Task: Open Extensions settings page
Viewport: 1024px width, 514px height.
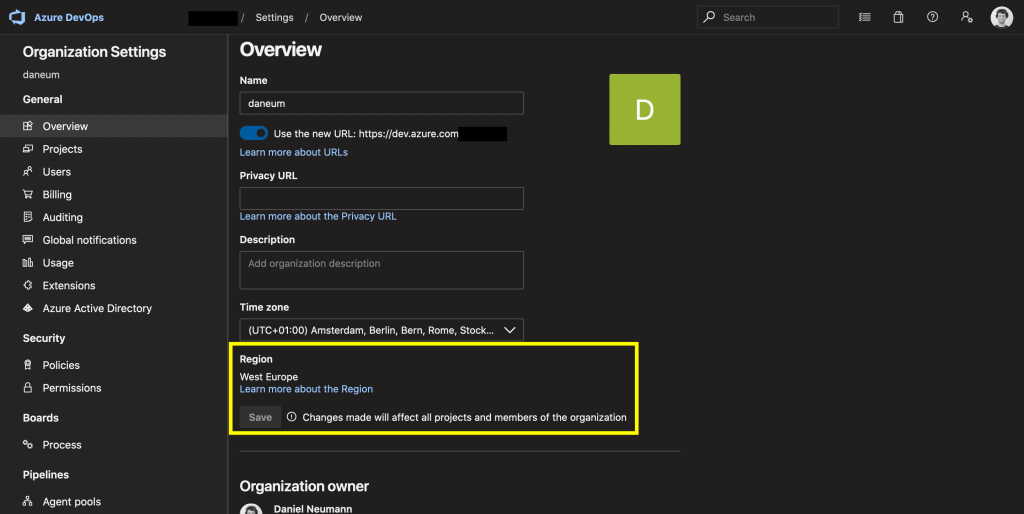Action: pos(69,285)
